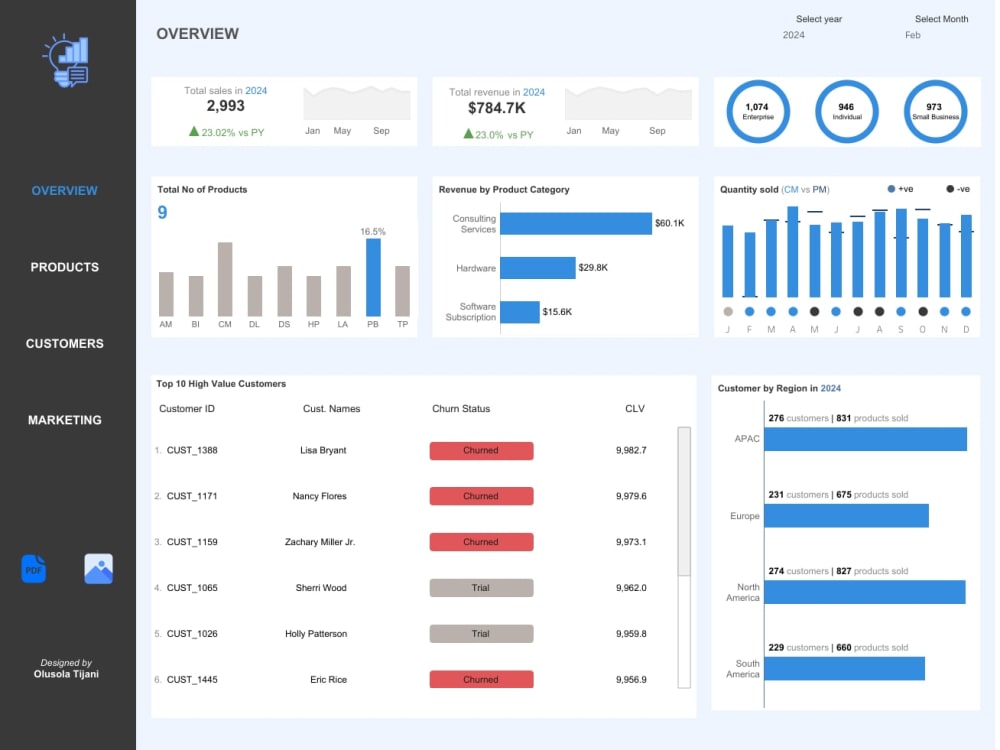This screenshot has width=1000, height=750.
Task: Click the total products count 9
Action: click(x=163, y=212)
